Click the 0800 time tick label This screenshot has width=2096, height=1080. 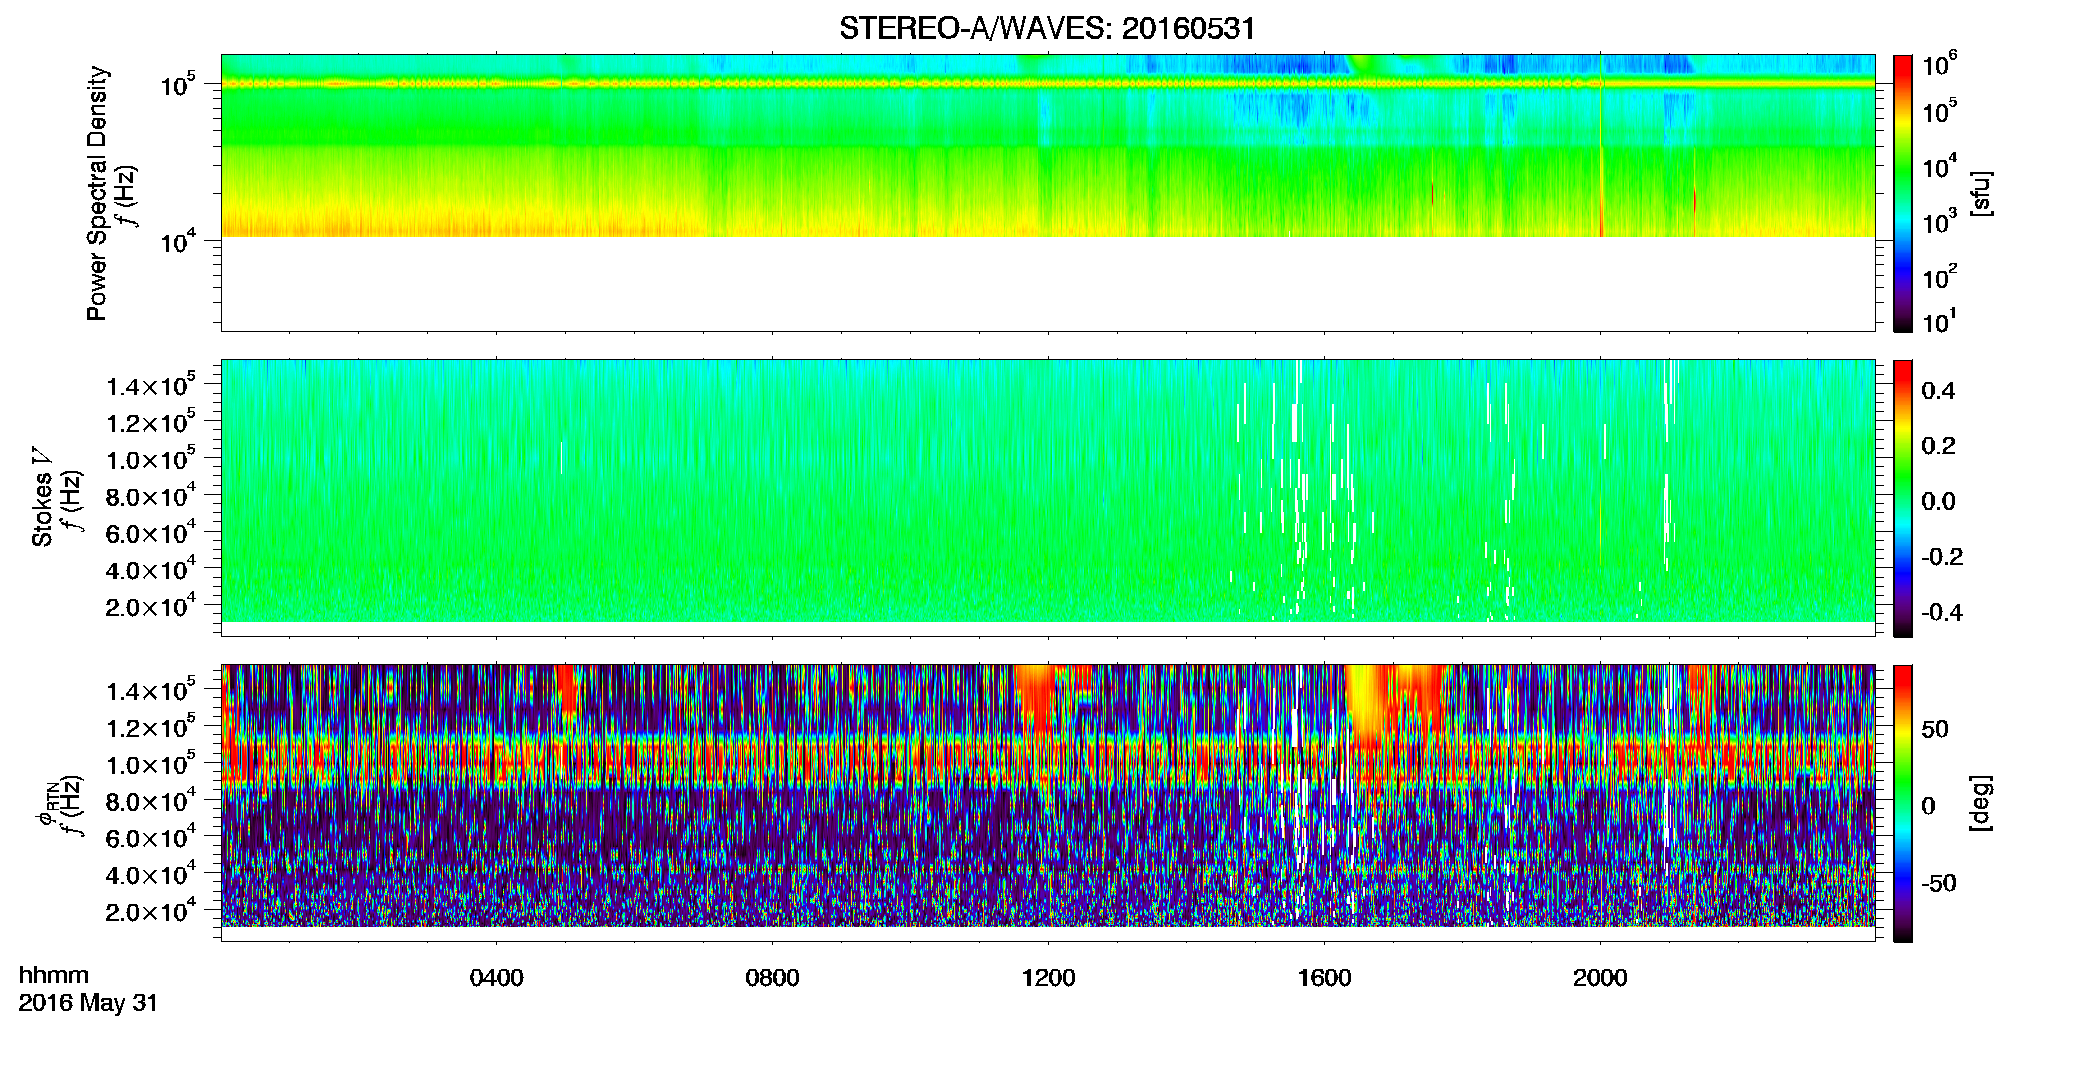(x=772, y=978)
